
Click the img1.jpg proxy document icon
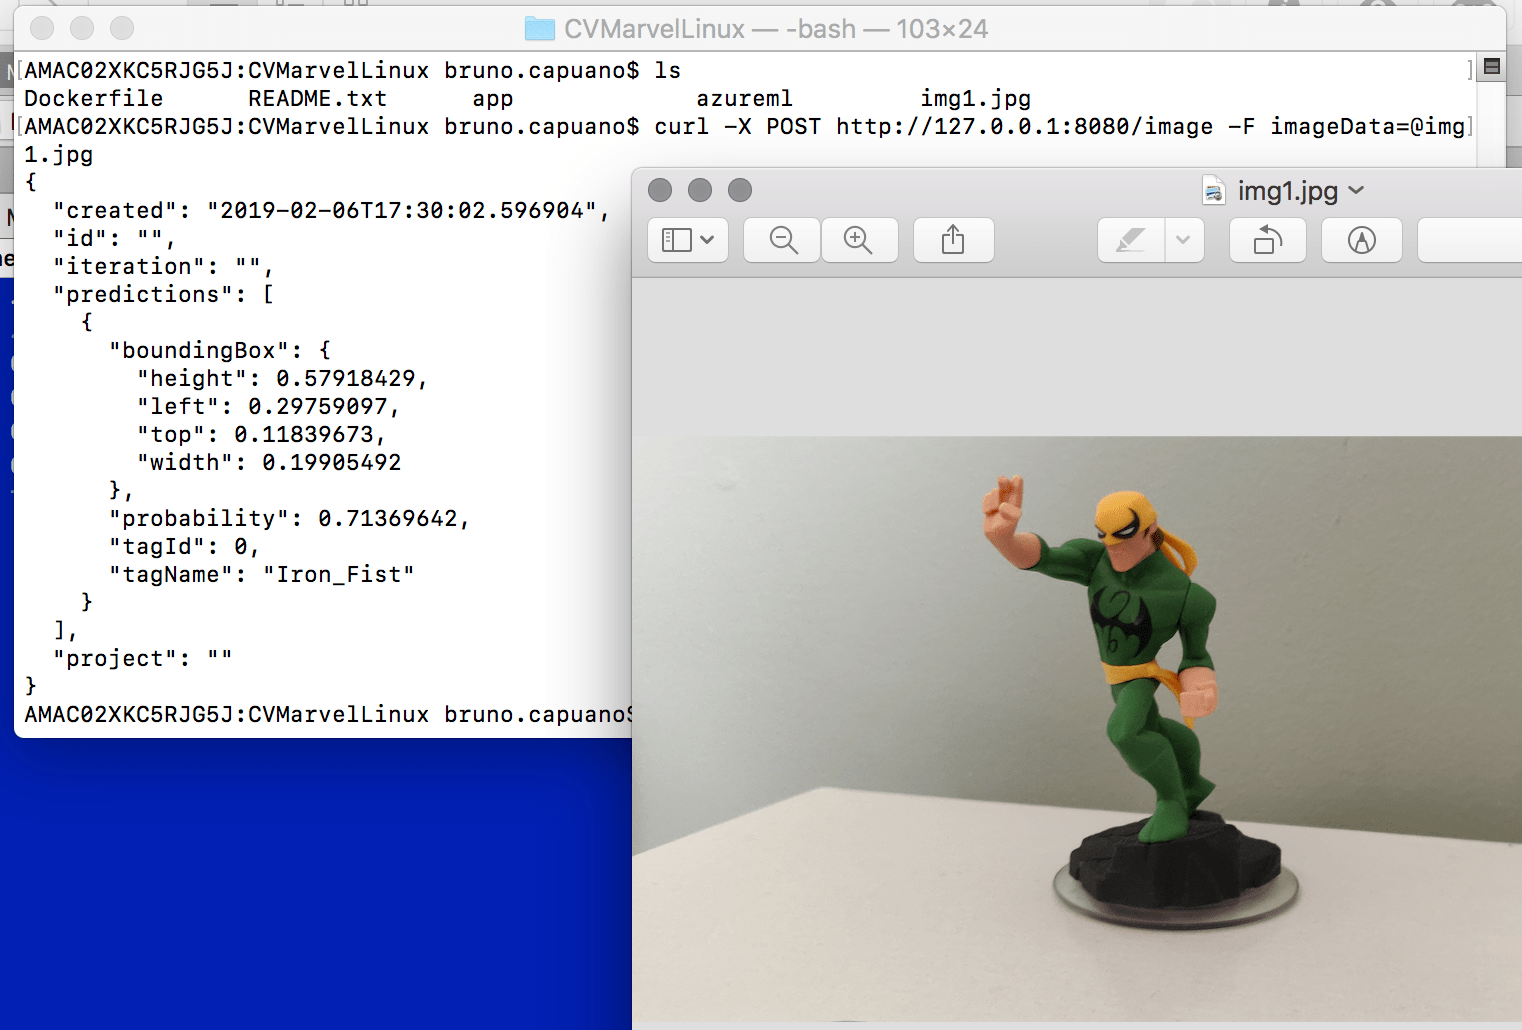(1213, 190)
